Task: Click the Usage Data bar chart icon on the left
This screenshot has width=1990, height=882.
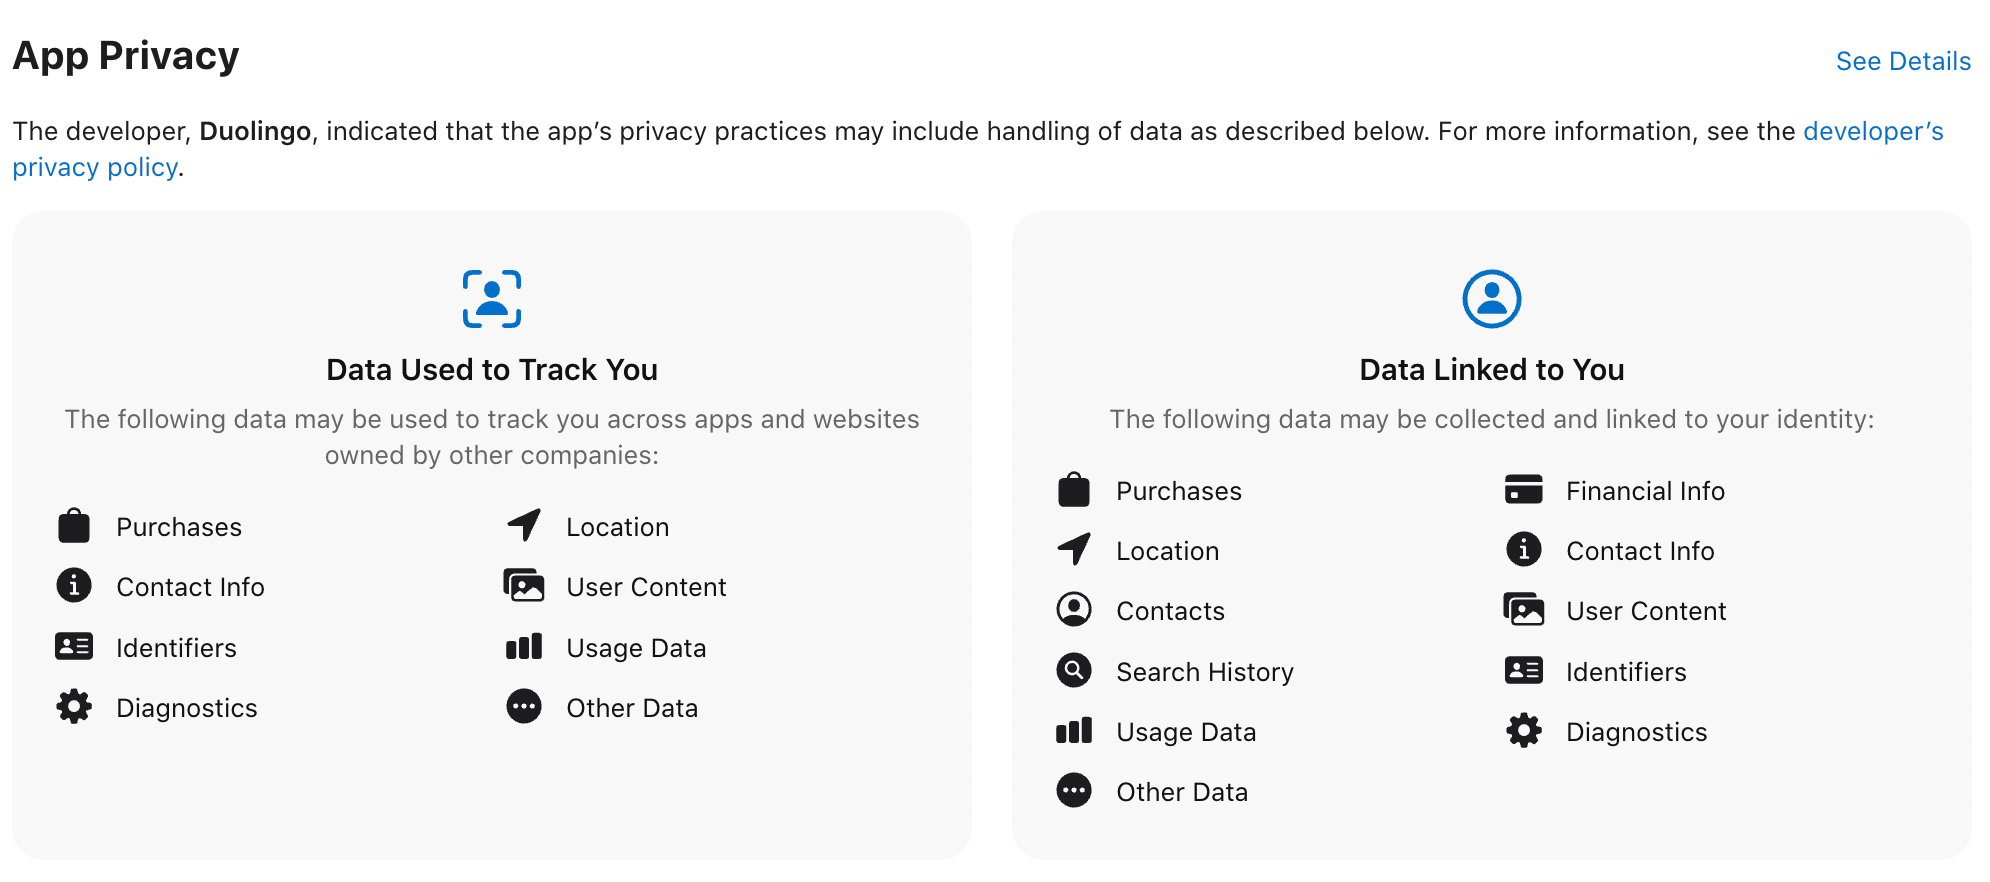Action: click(523, 647)
